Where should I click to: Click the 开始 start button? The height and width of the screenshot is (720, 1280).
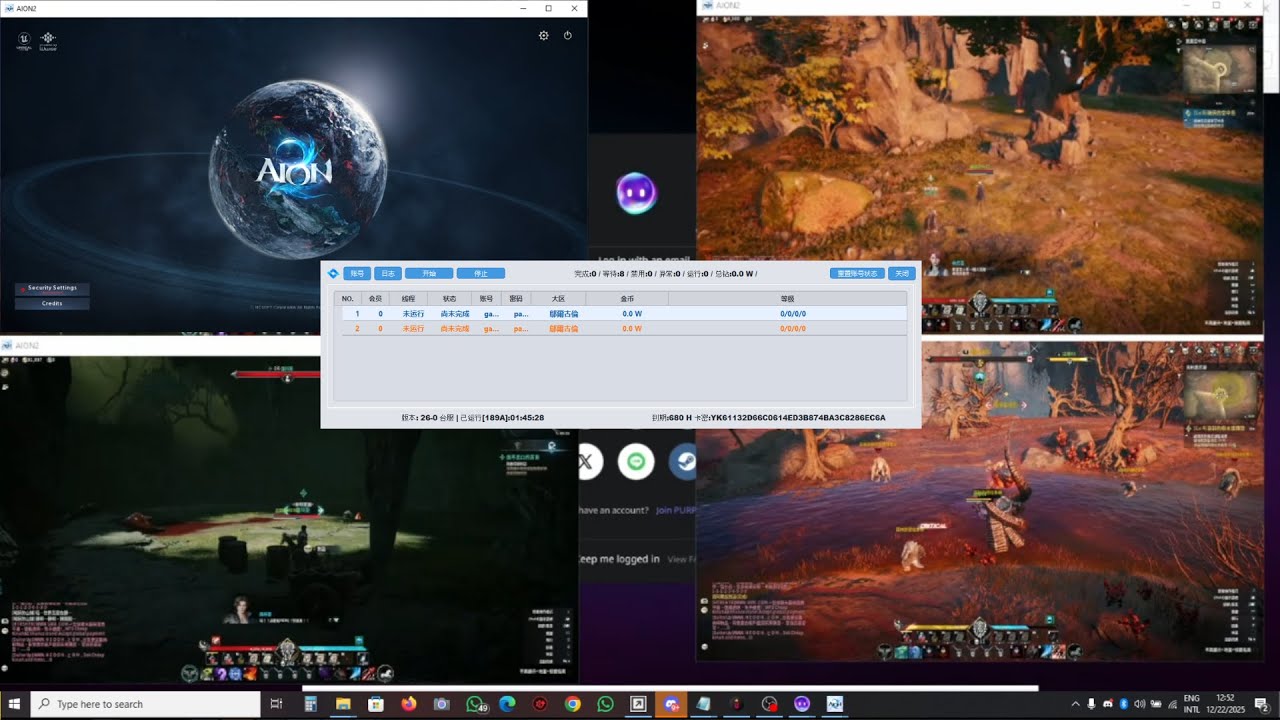click(x=429, y=273)
